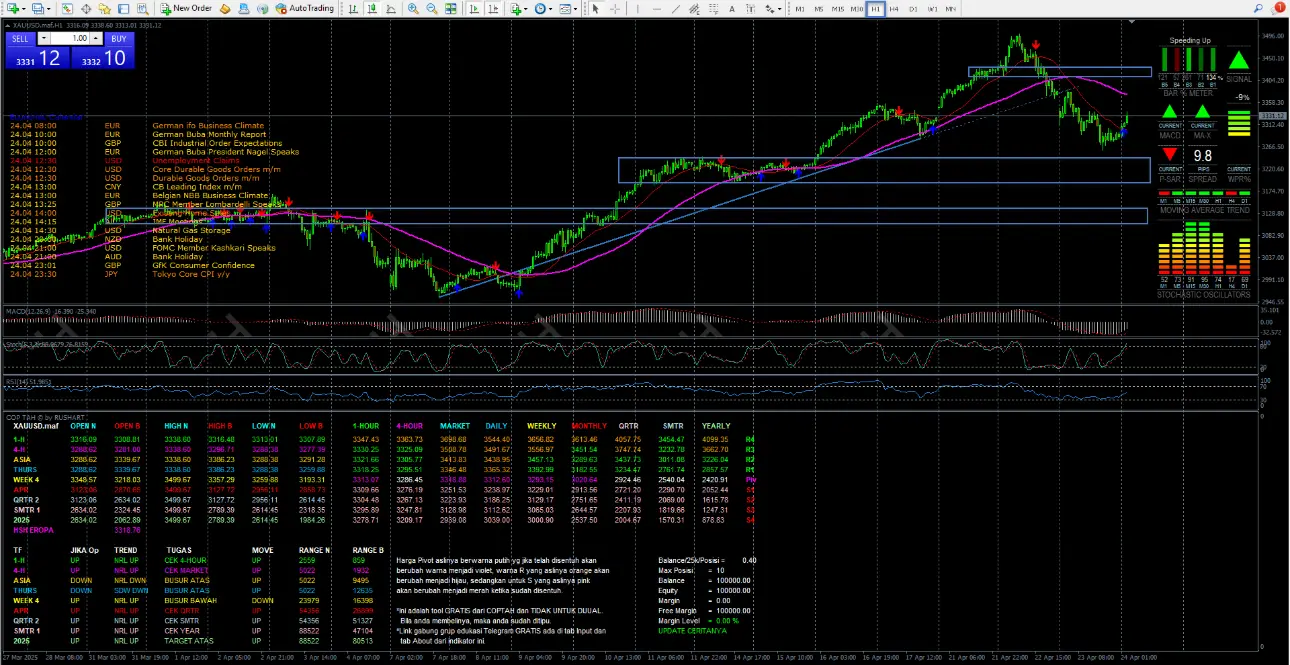Expand the arrows objects dropdown arrow

click(x=779, y=8)
